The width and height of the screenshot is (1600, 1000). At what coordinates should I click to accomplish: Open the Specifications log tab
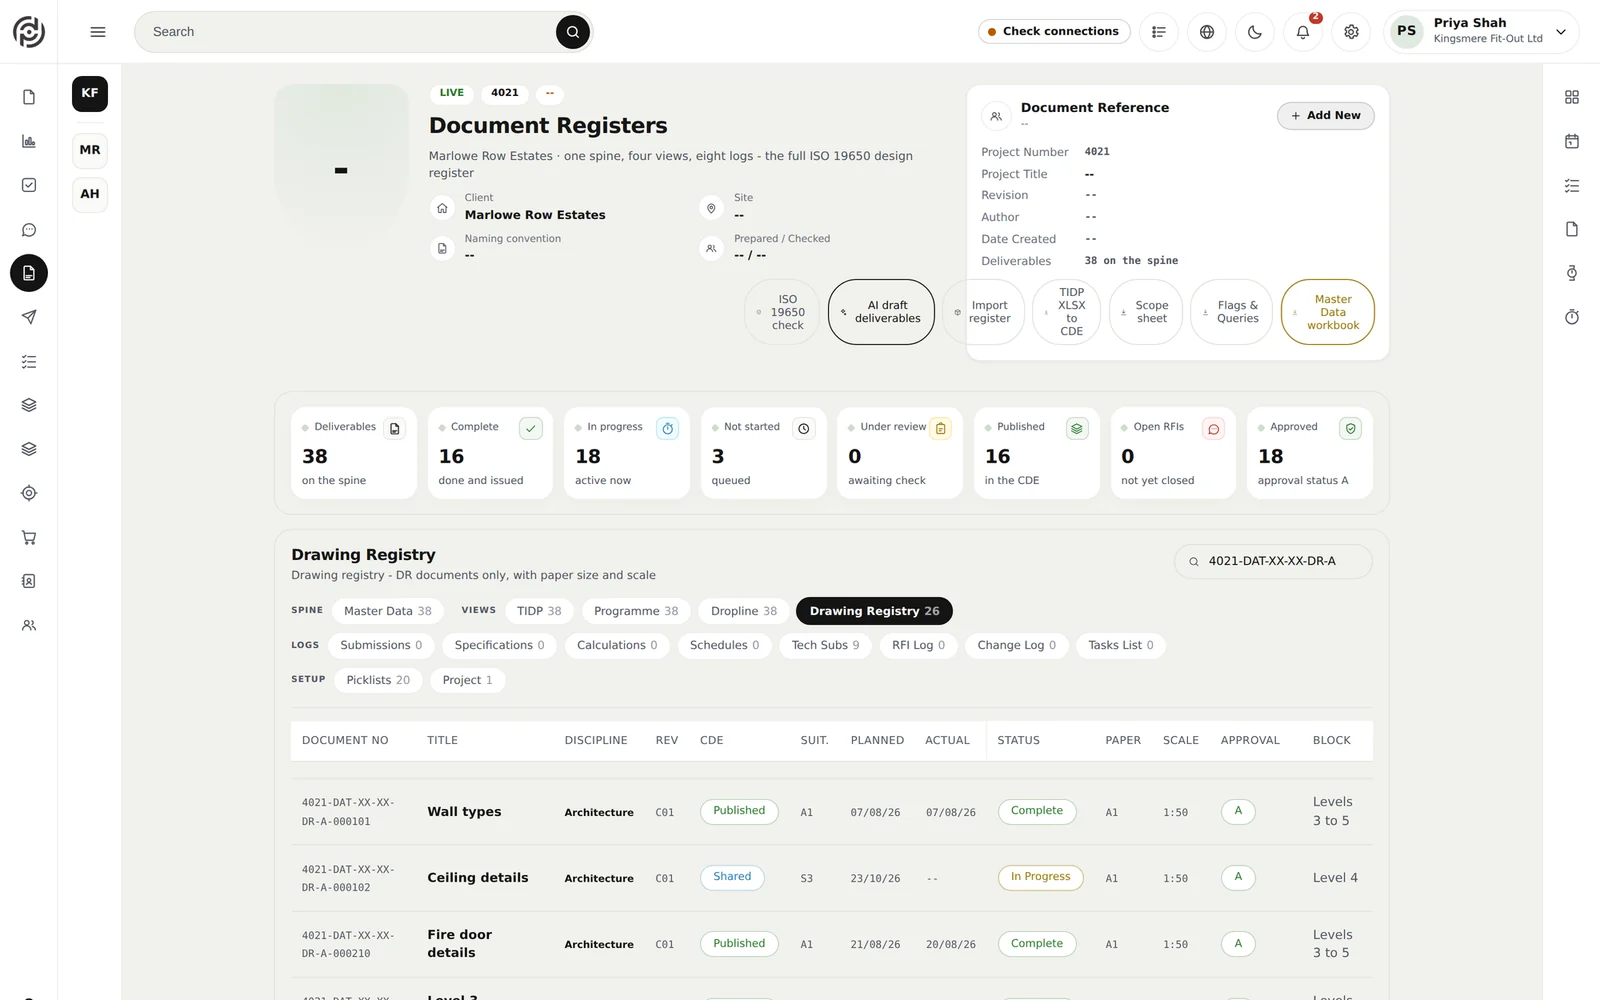tap(499, 645)
